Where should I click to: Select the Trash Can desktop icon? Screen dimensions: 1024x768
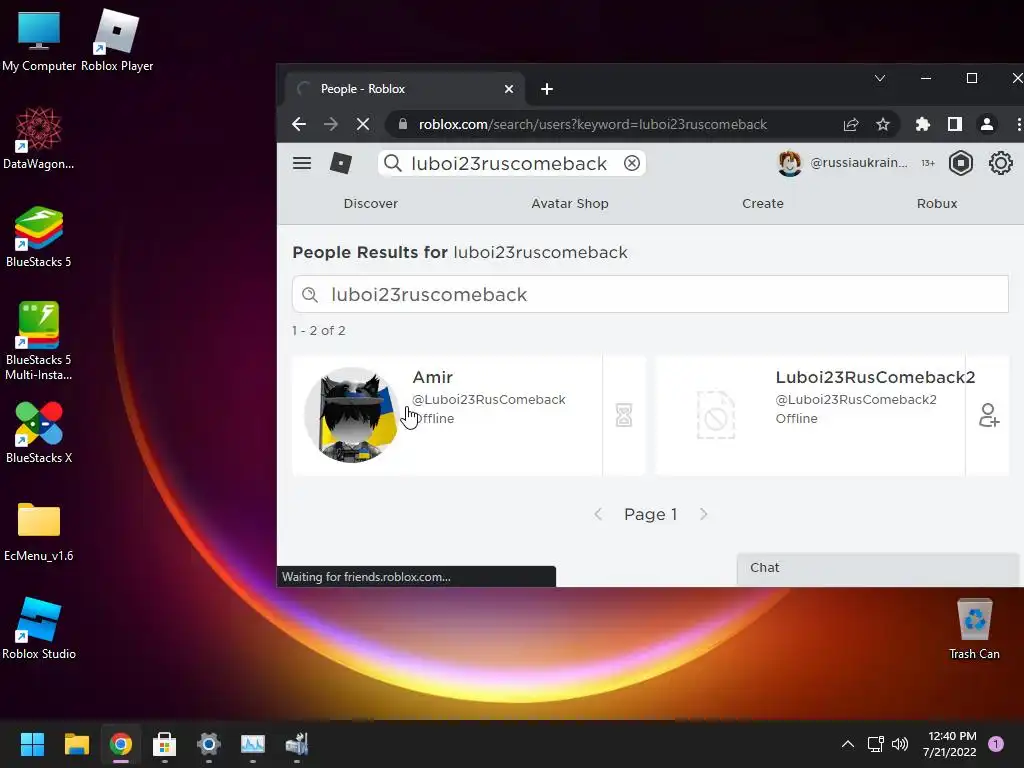[x=974, y=630]
